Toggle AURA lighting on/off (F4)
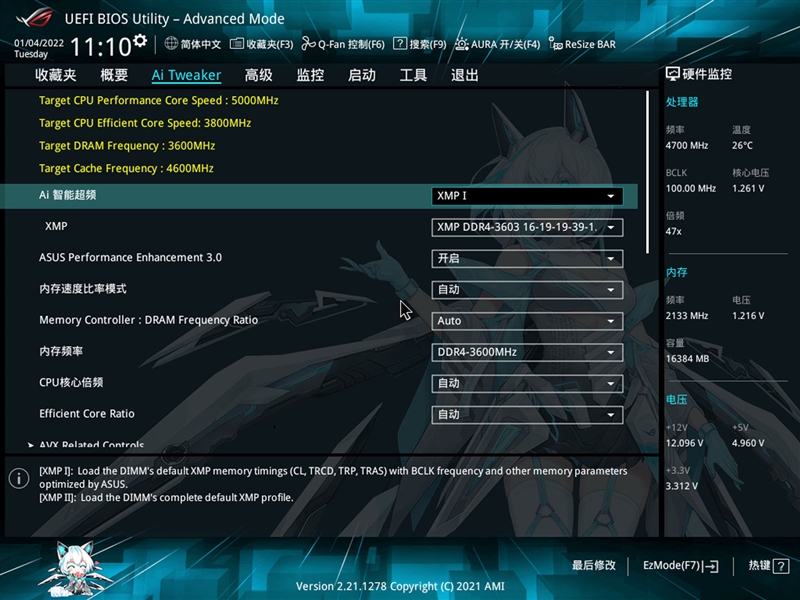Screen dimensions: 800x600 [462, 44]
